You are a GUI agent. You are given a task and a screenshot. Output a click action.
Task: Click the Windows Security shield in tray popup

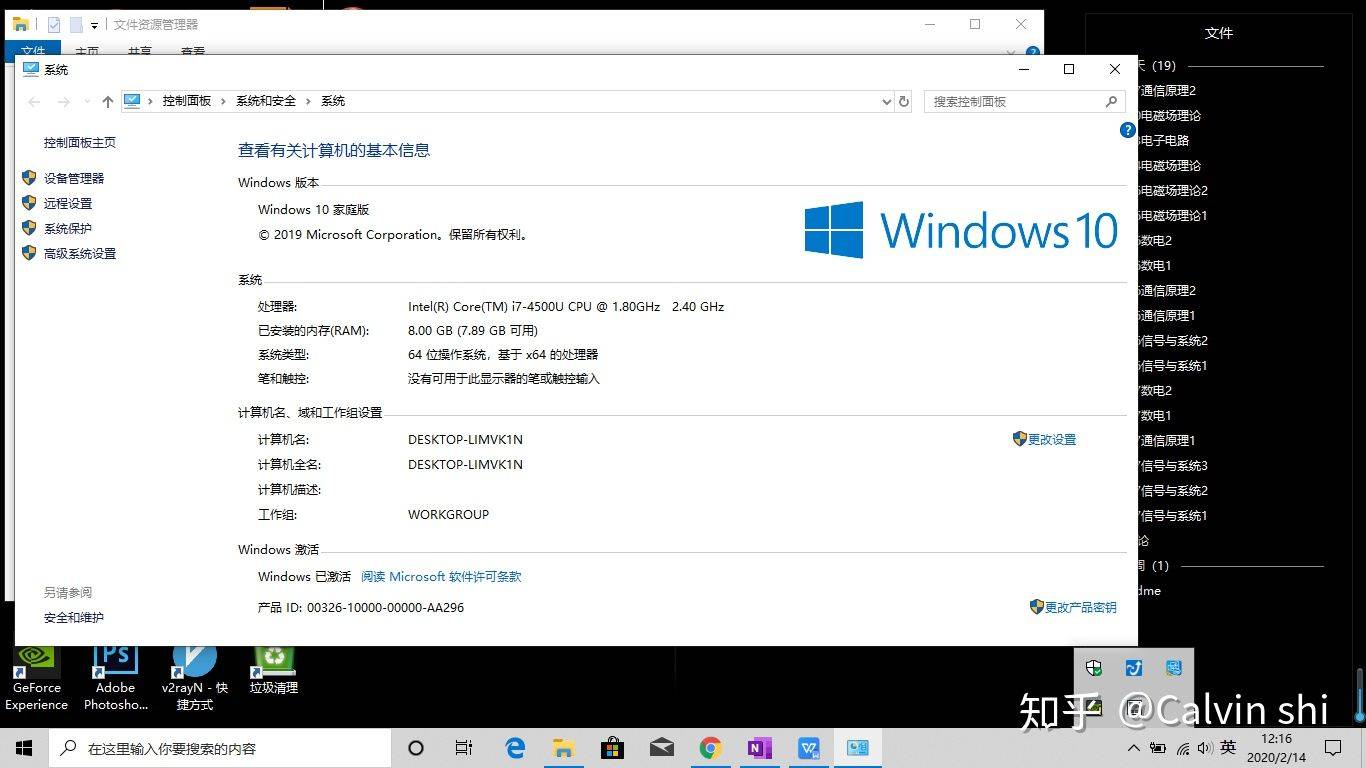point(1094,667)
